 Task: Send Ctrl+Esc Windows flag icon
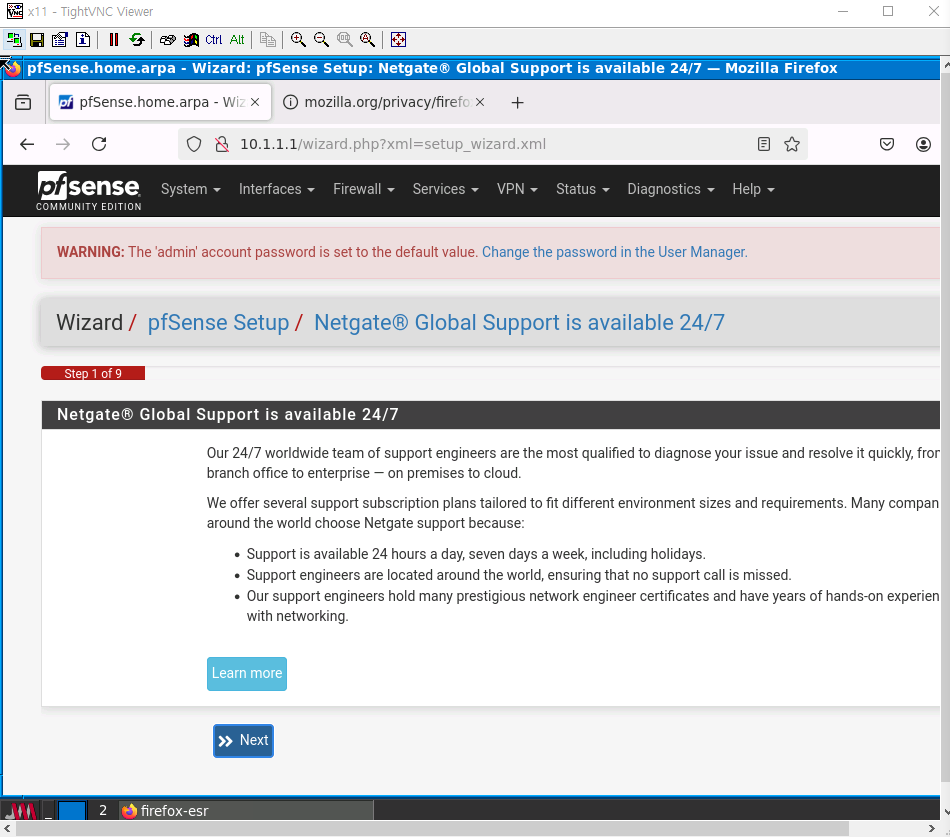point(191,40)
